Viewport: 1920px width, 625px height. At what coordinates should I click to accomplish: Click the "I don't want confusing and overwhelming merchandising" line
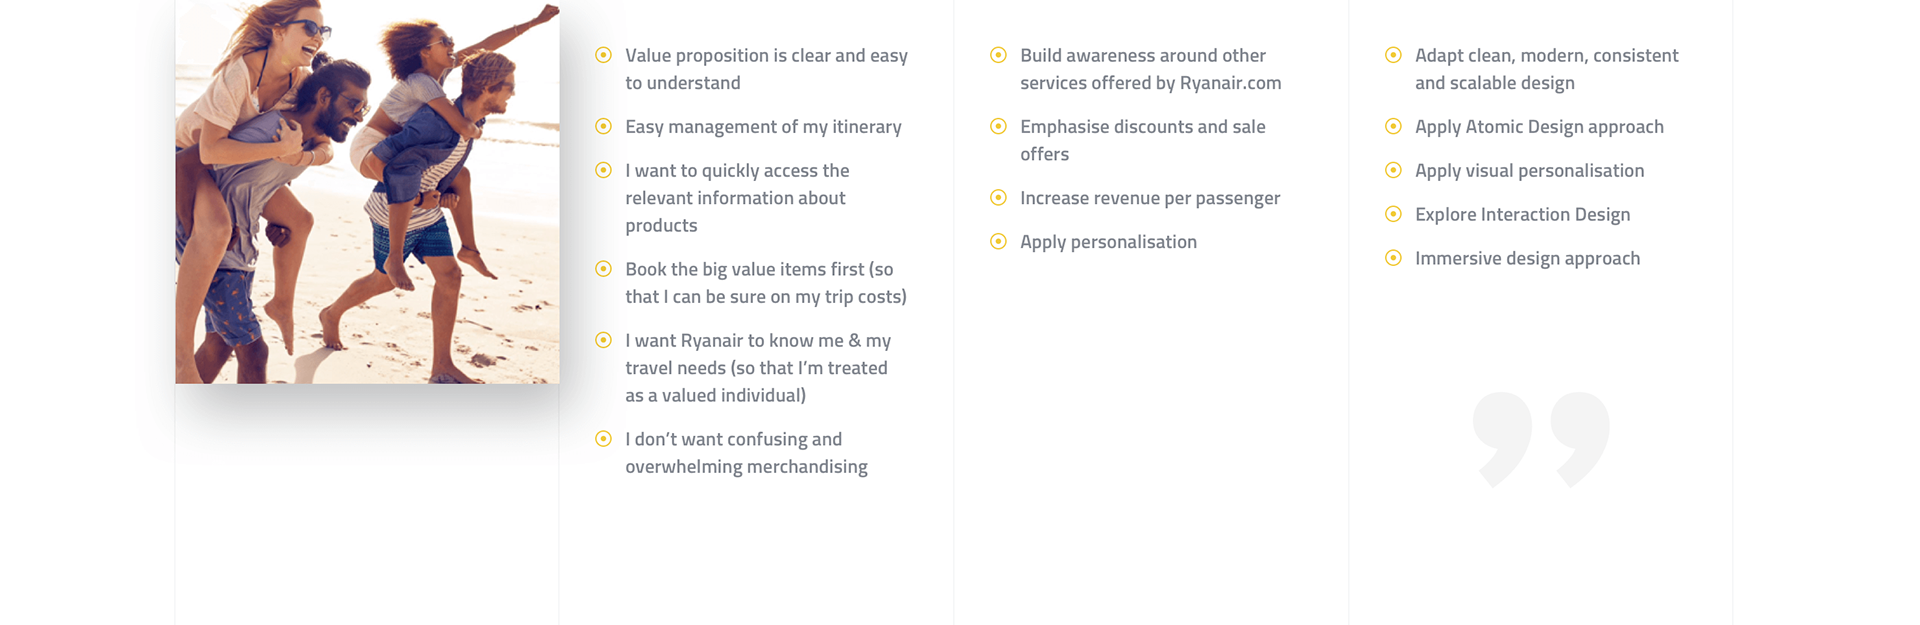746,453
